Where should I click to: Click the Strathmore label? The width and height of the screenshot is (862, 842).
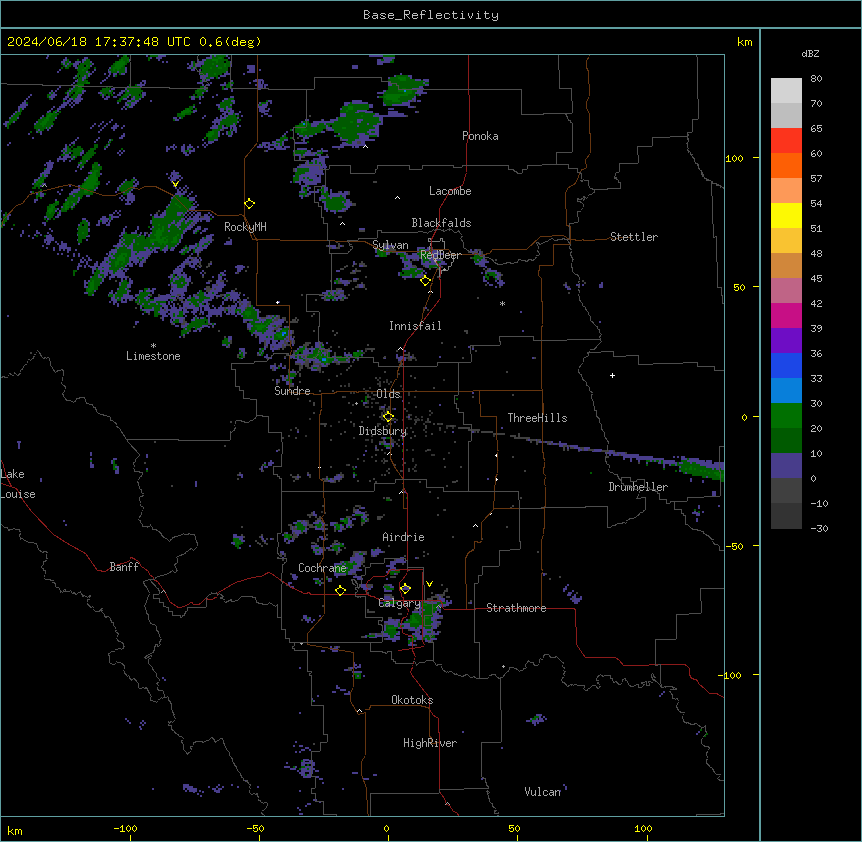coord(516,608)
